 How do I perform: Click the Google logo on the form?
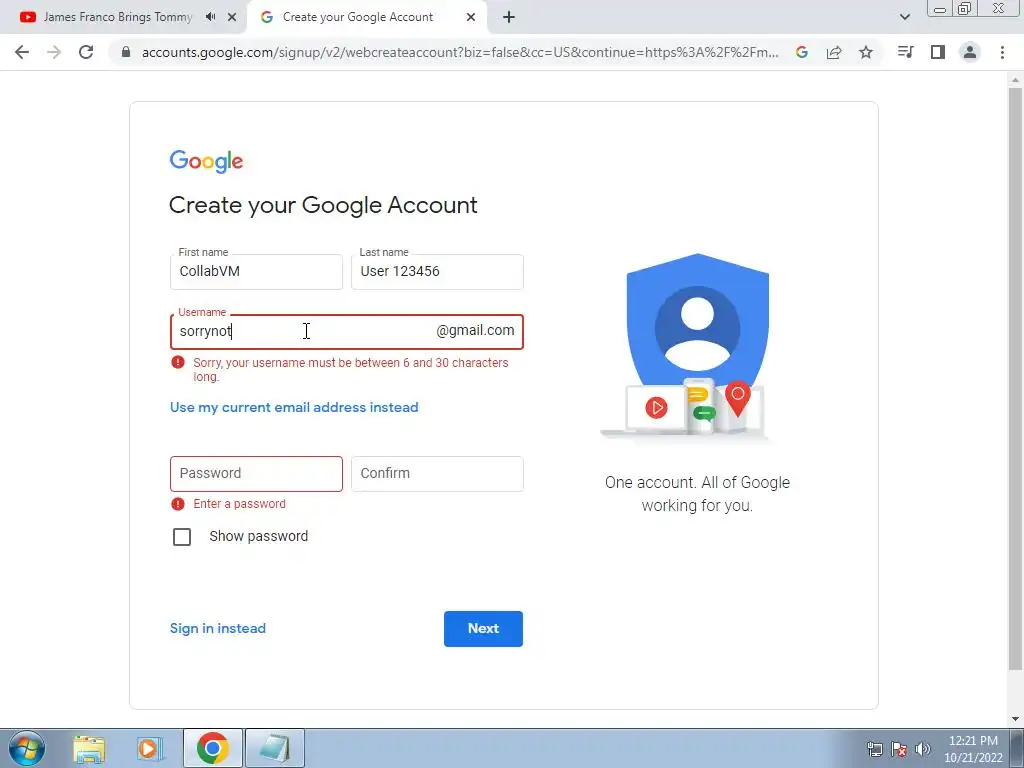pos(206,161)
